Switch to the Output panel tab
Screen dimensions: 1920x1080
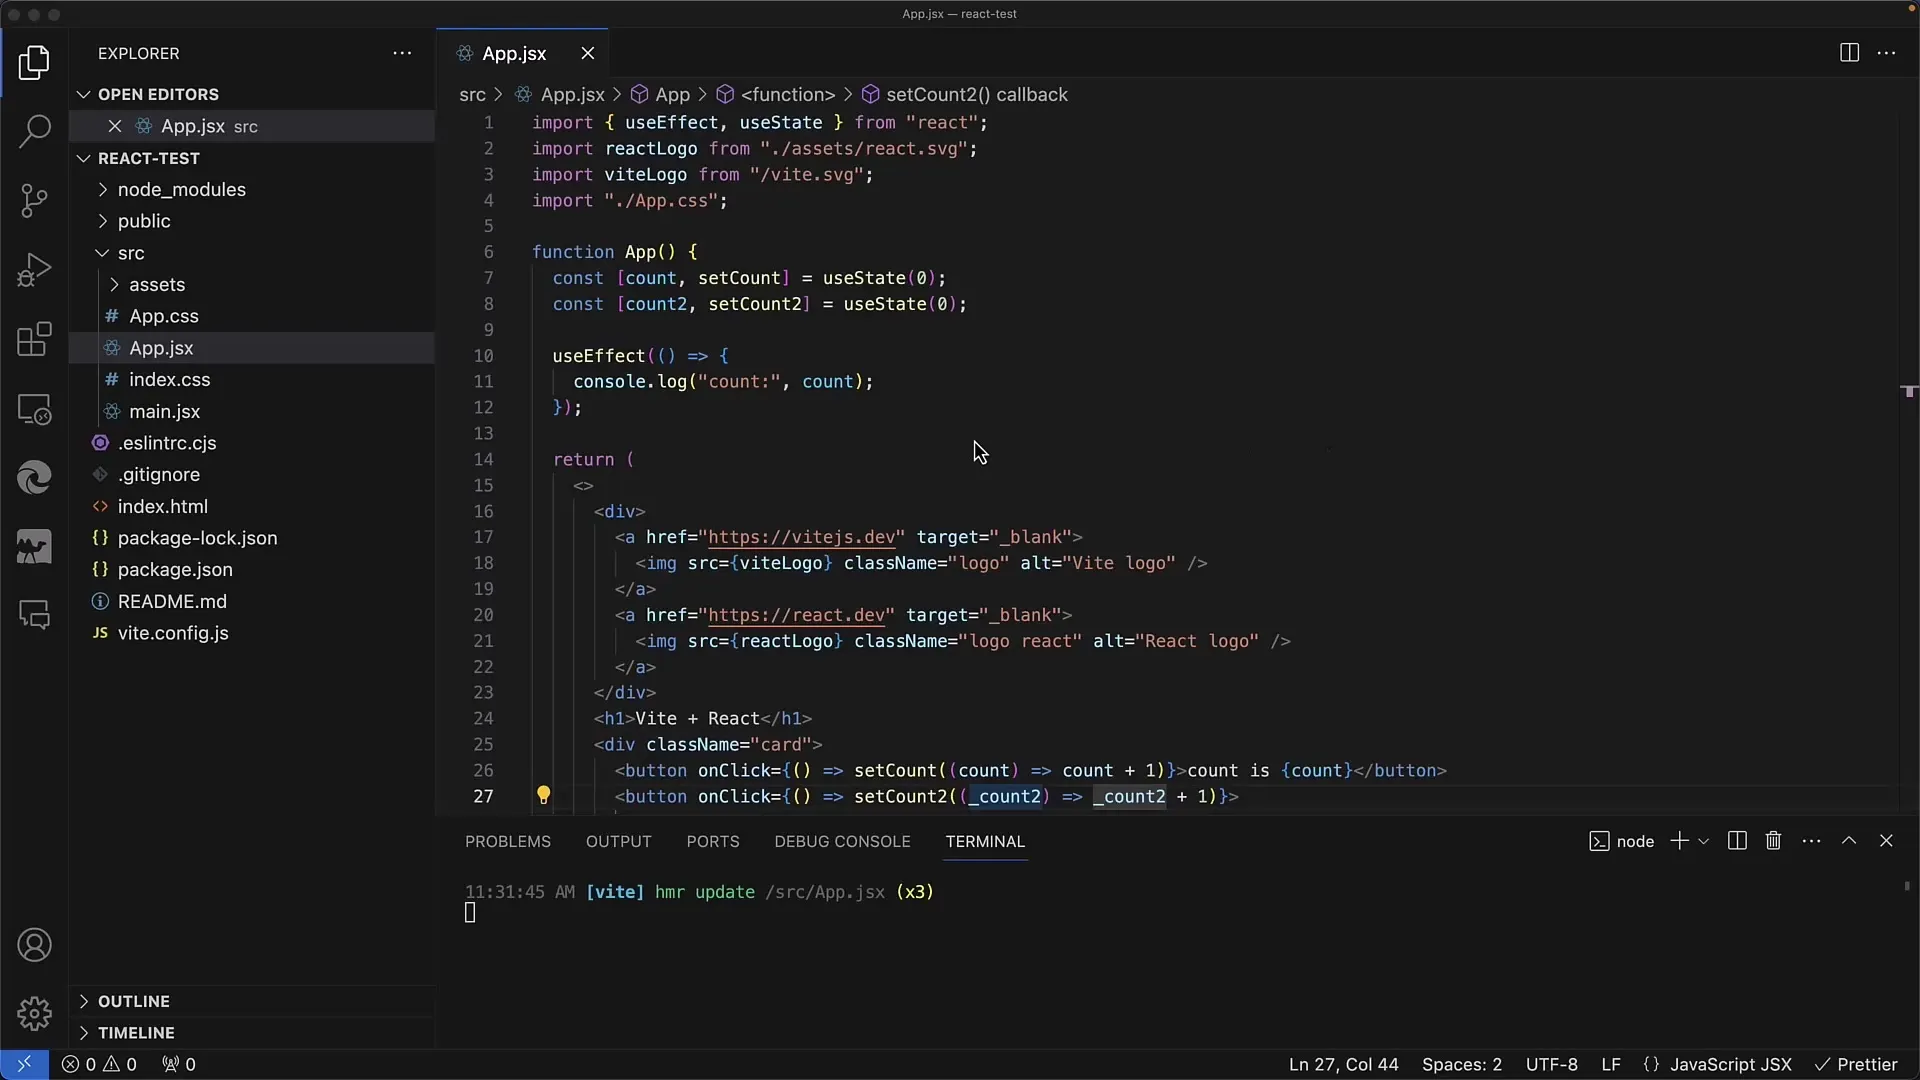click(618, 841)
